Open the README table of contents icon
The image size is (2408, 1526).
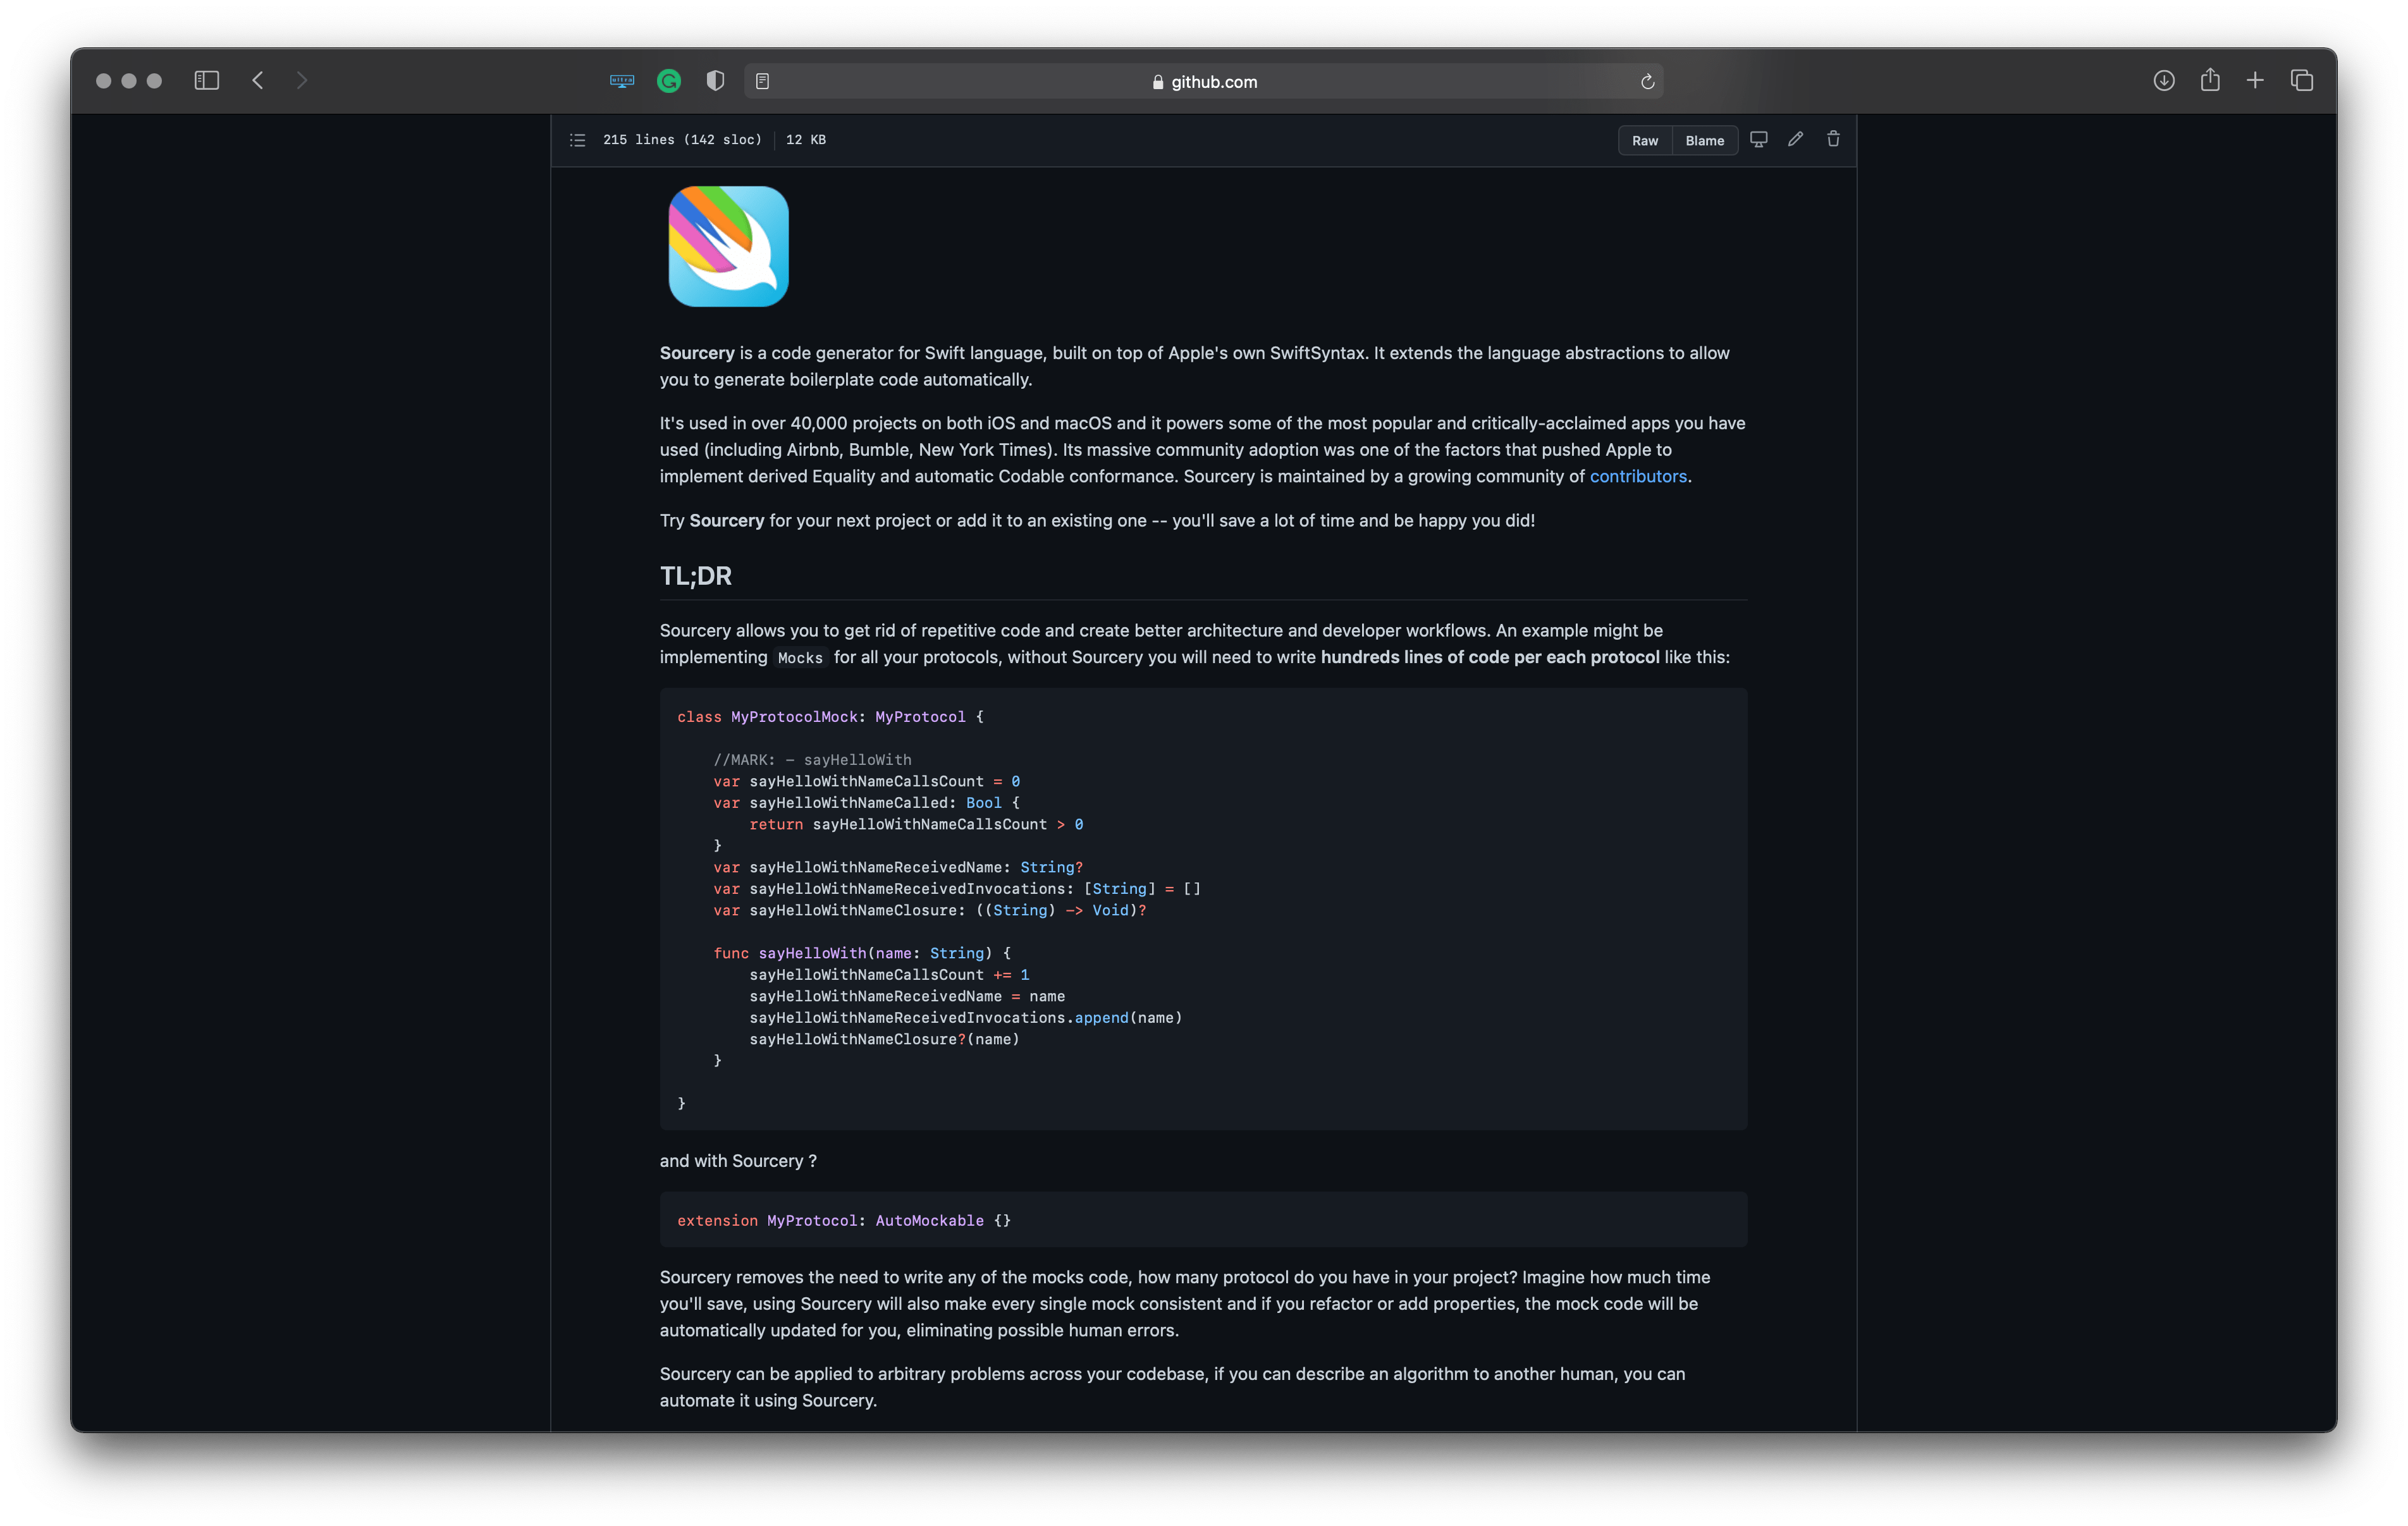(x=577, y=140)
